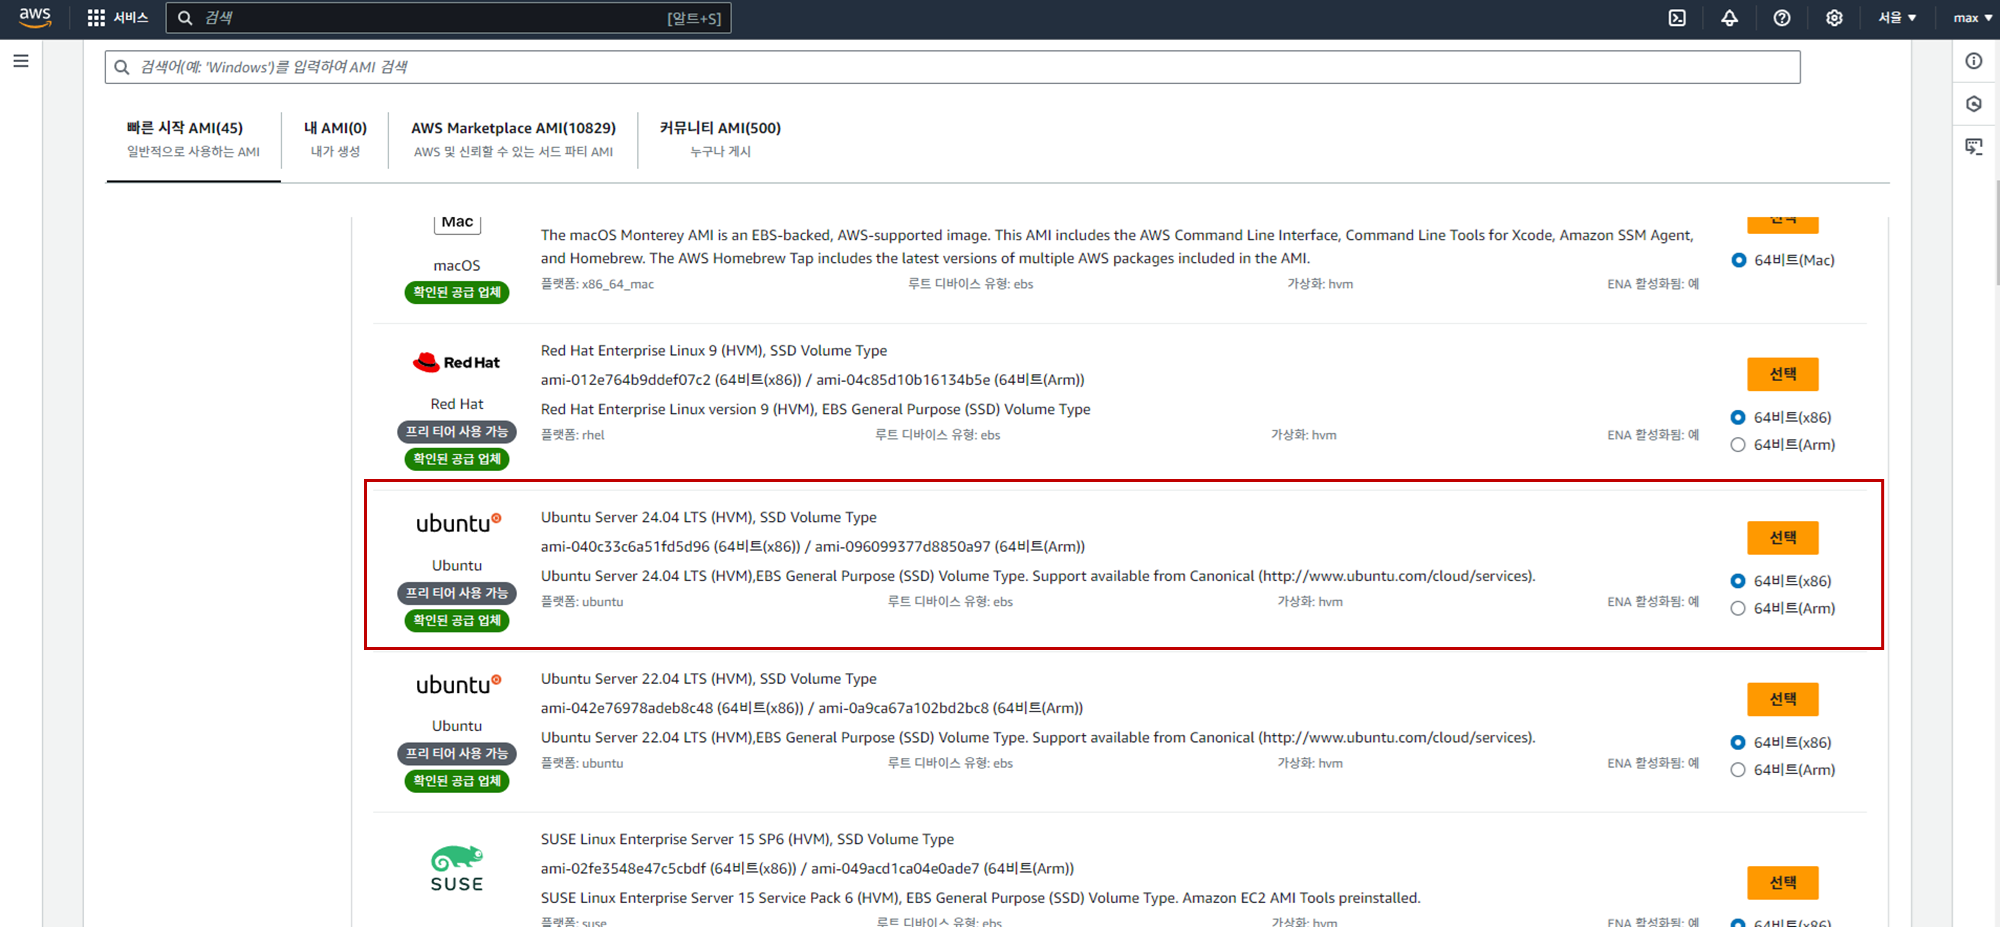The image size is (2000, 927).
Task: Click 선택 button for SUSE
Action: point(1783,883)
